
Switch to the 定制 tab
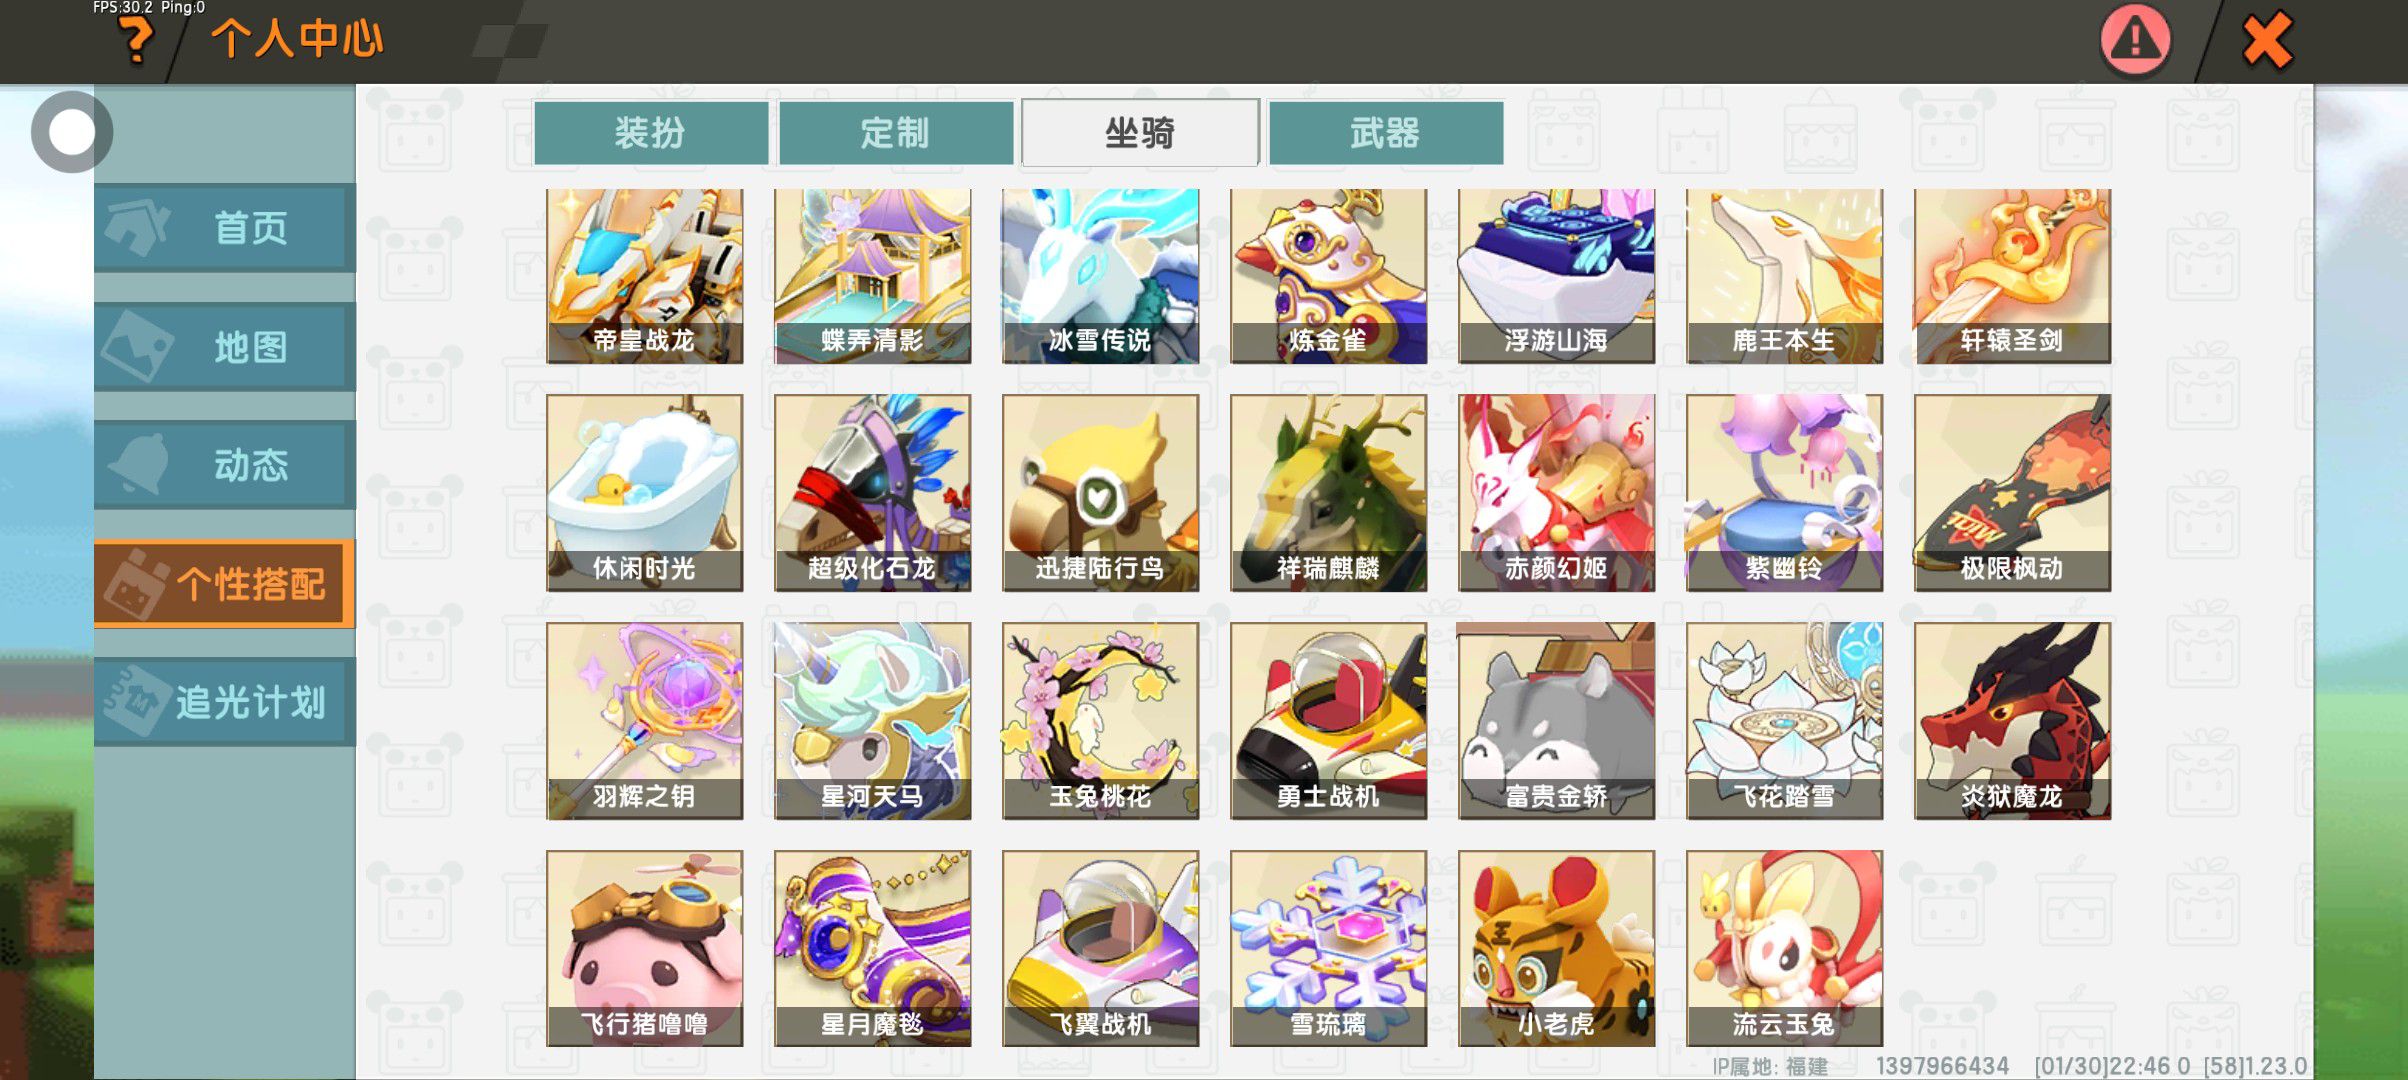[896, 132]
